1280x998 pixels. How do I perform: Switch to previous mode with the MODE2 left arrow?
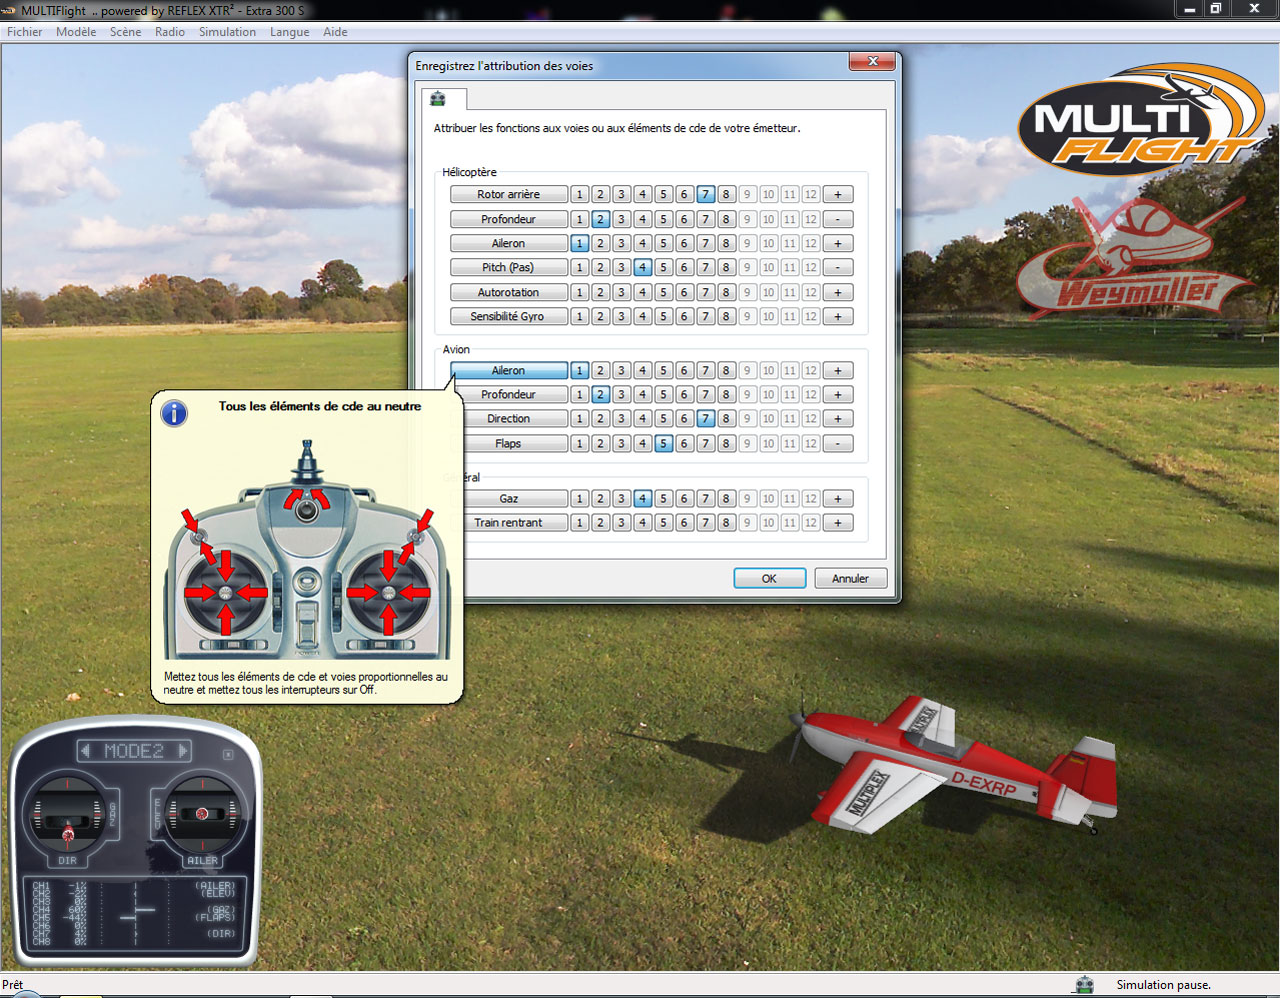pyautogui.click(x=86, y=751)
